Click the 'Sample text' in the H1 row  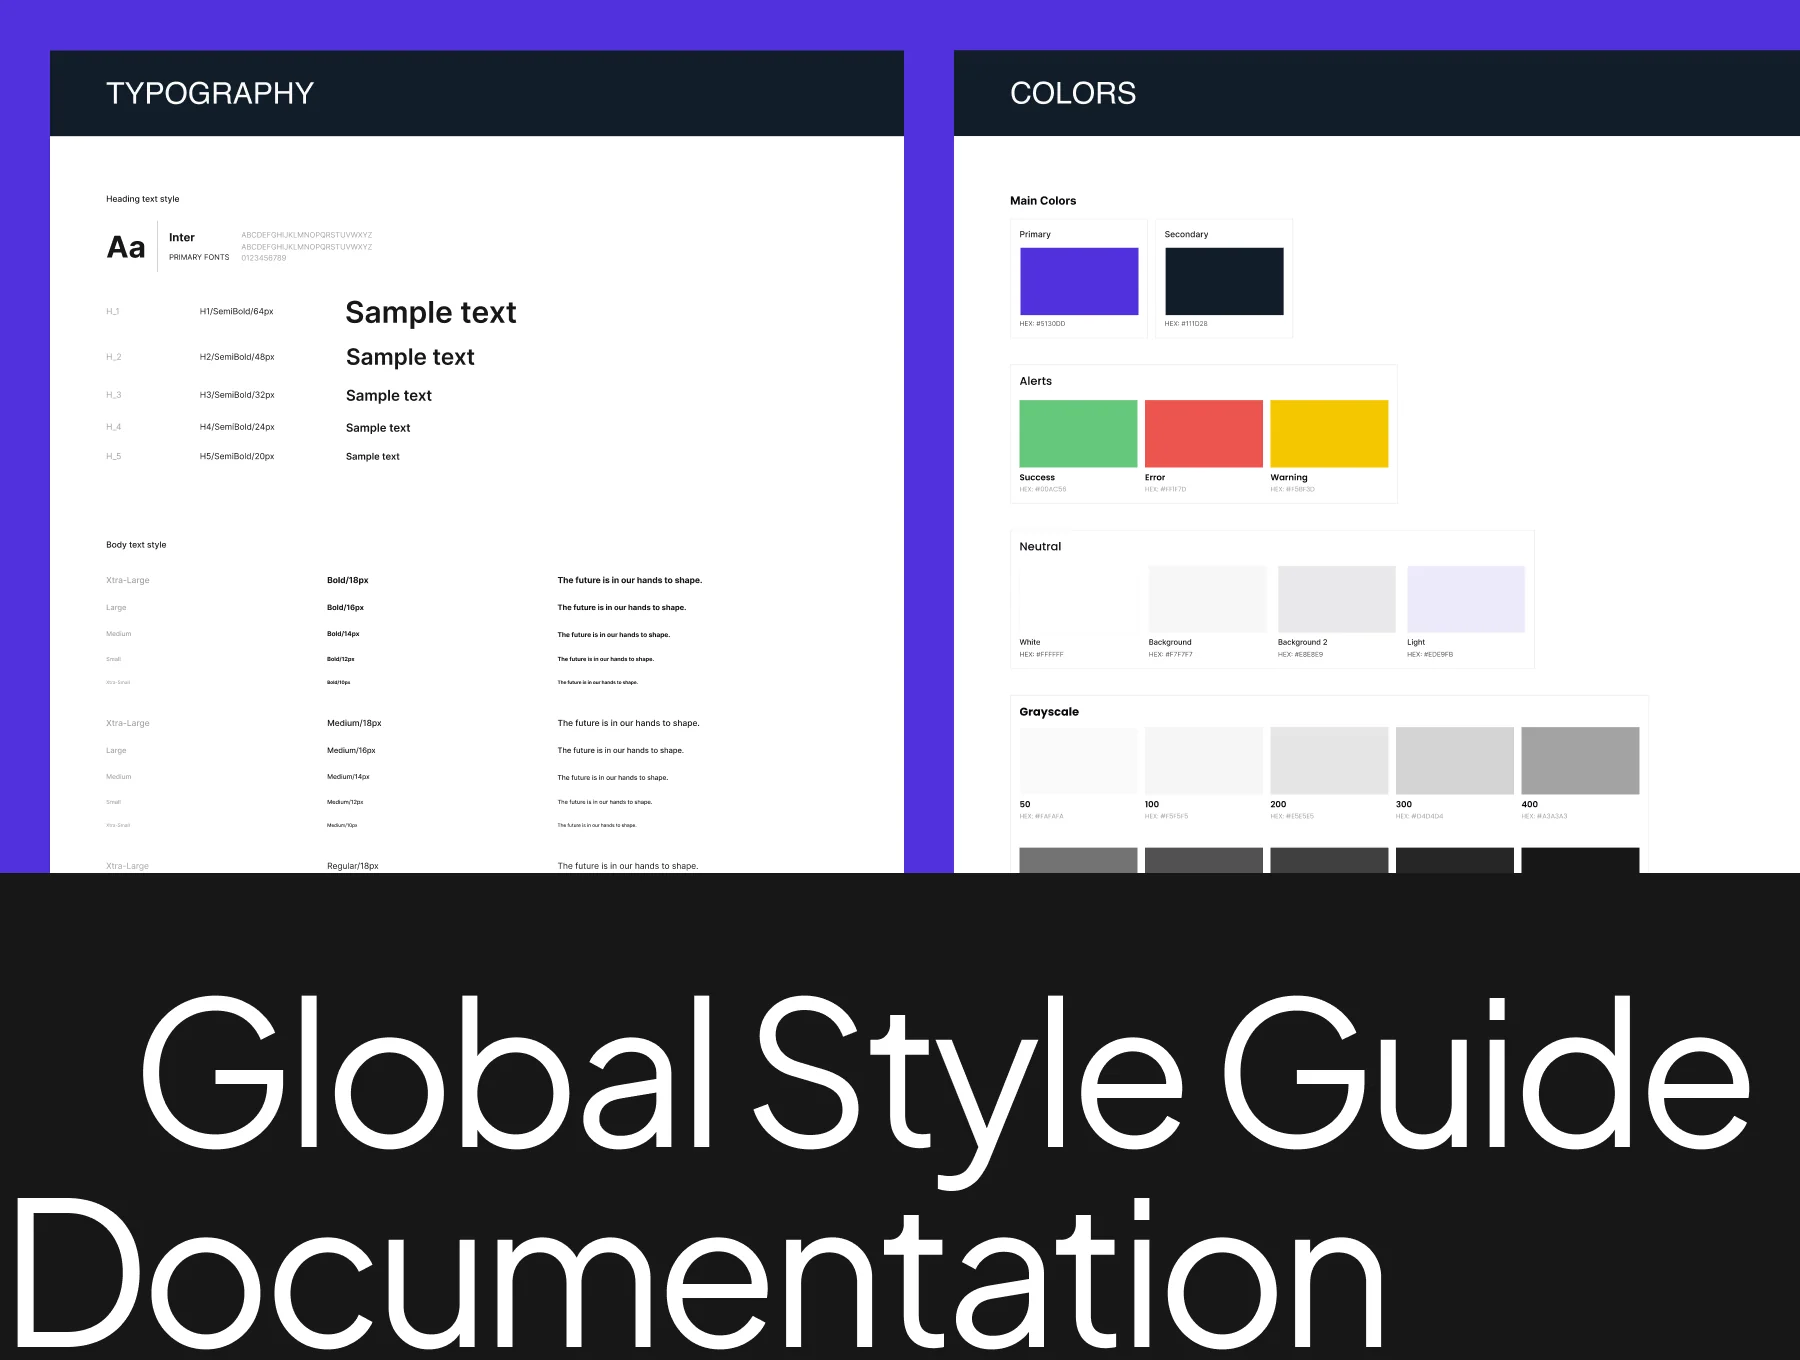(431, 313)
